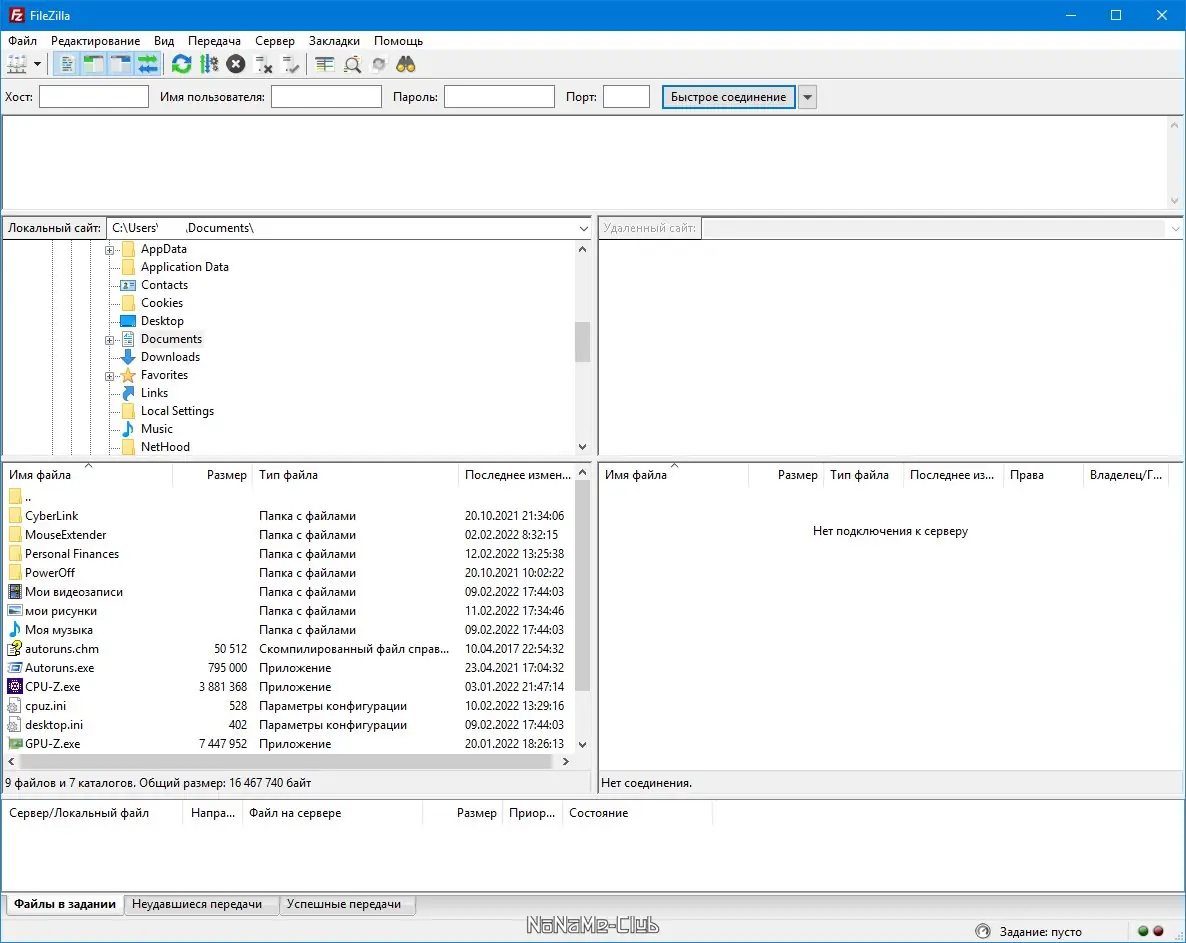Open the Закладки menu

click(334, 41)
